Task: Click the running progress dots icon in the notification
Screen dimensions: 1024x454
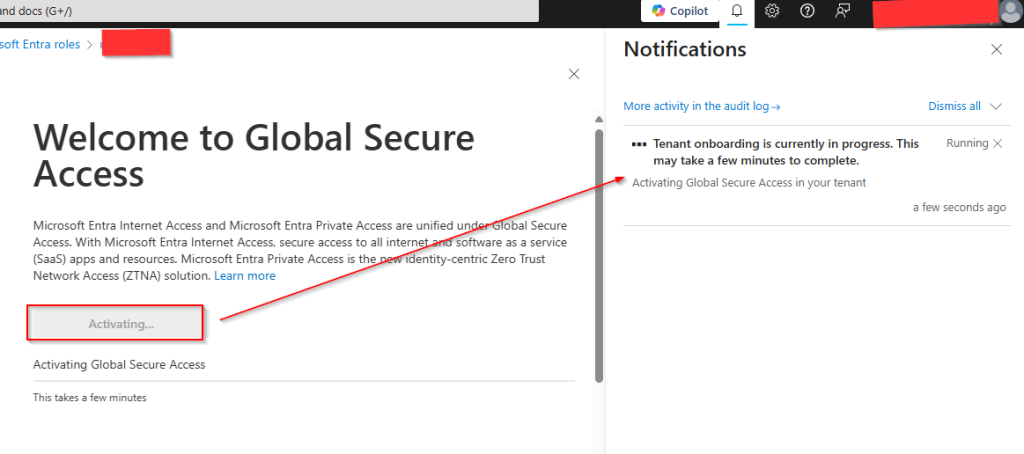Action: (639, 144)
